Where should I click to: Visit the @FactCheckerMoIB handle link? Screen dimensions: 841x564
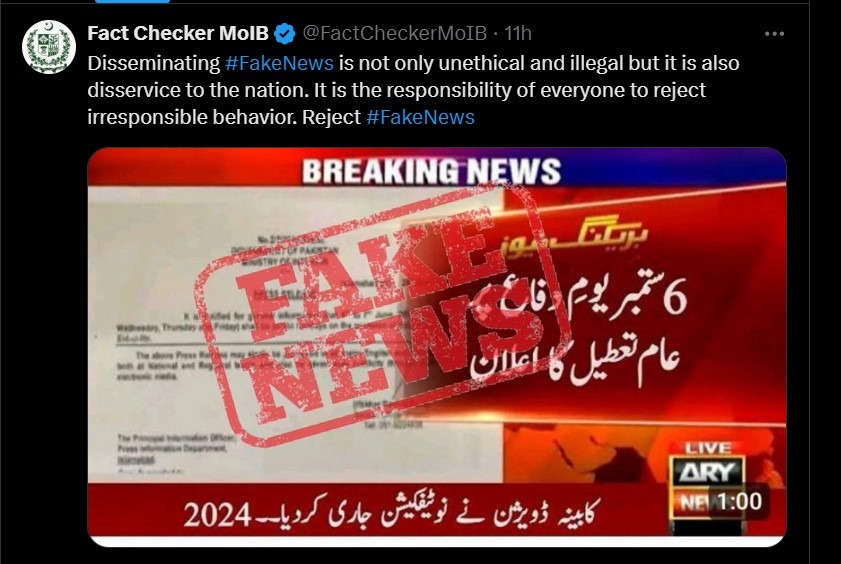click(394, 33)
